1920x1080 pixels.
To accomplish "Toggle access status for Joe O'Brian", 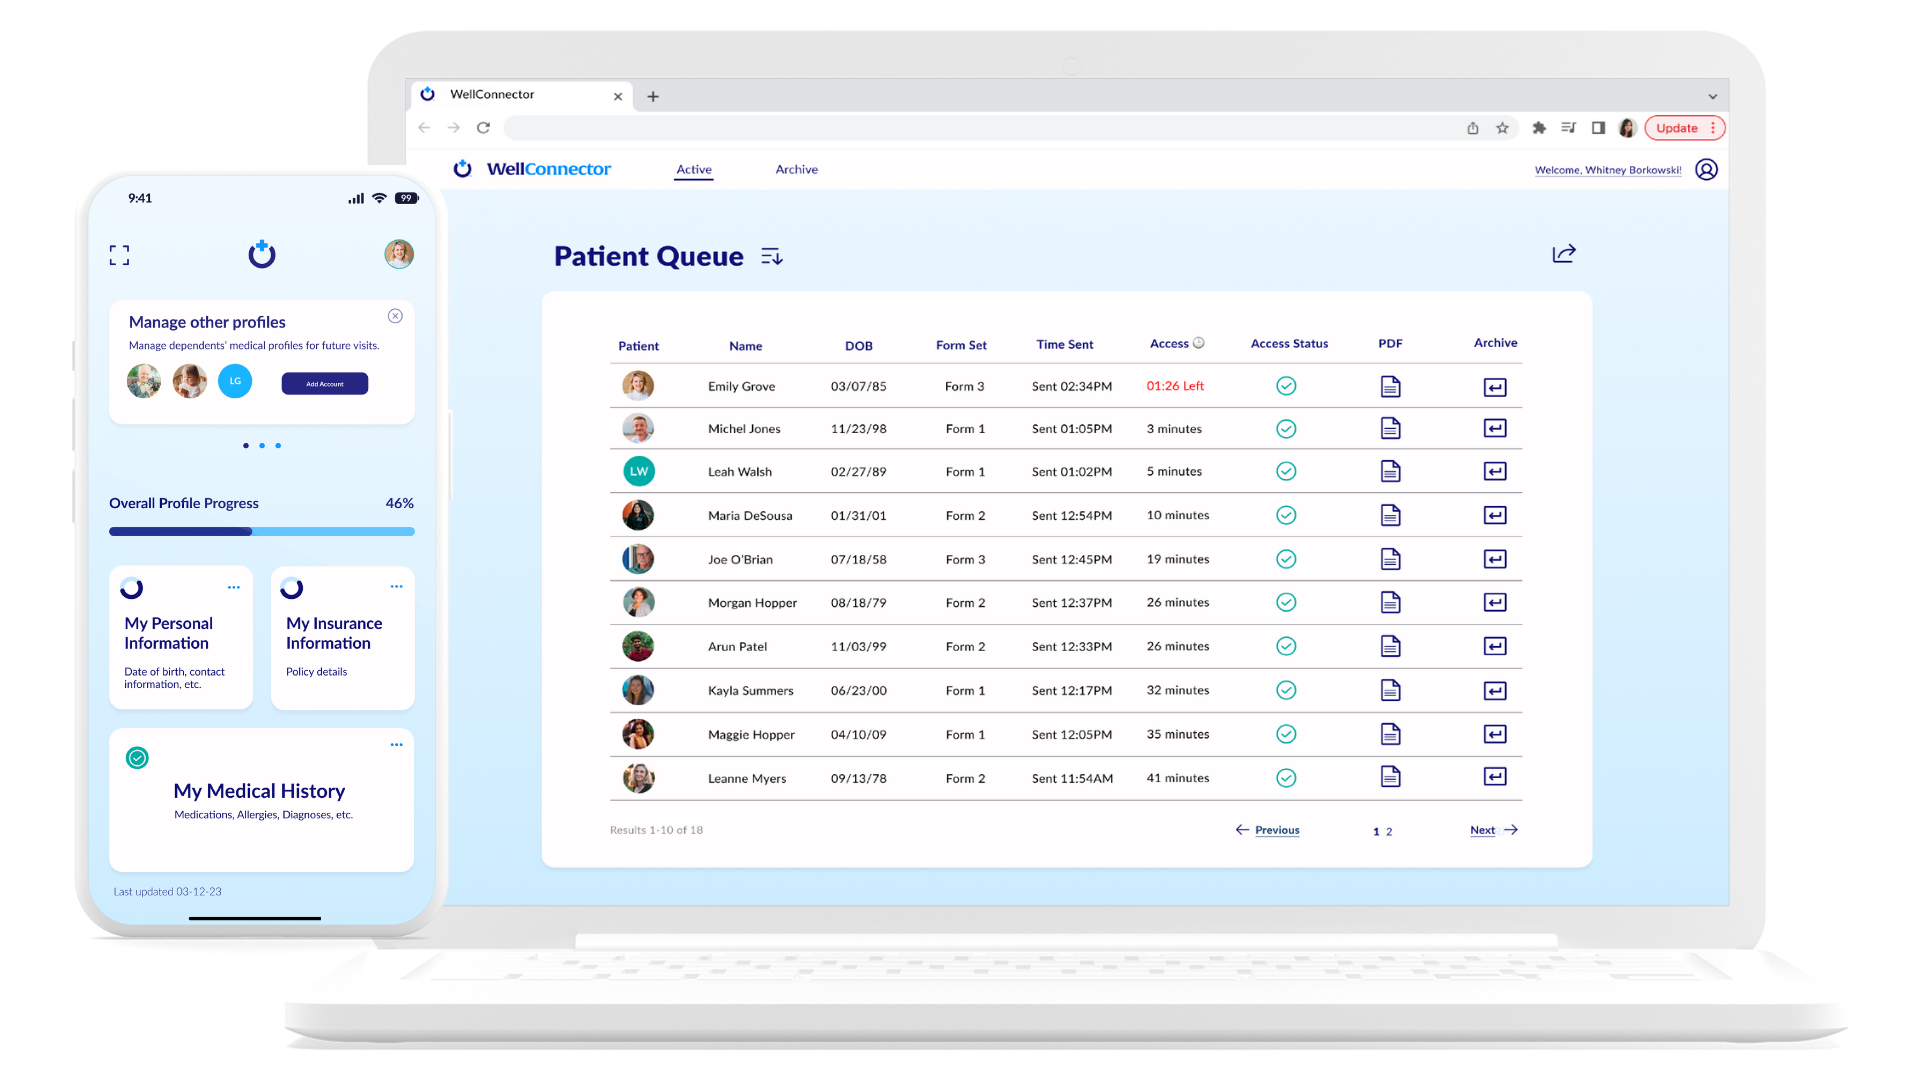I will click(x=1286, y=560).
